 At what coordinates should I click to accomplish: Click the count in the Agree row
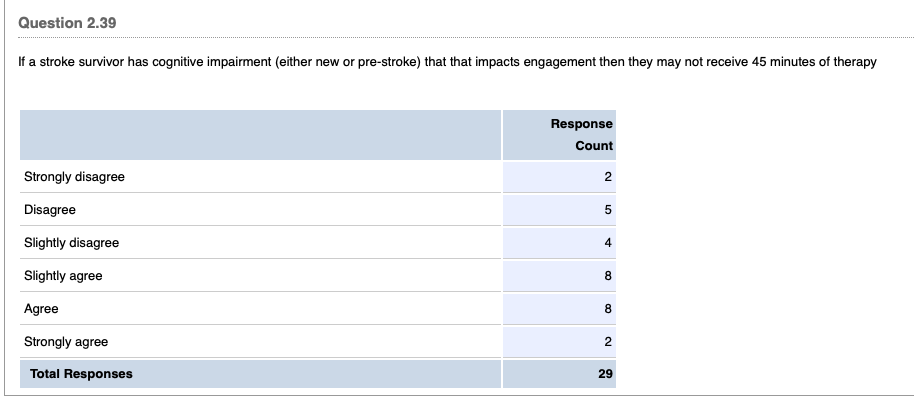(x=607, y=309)
